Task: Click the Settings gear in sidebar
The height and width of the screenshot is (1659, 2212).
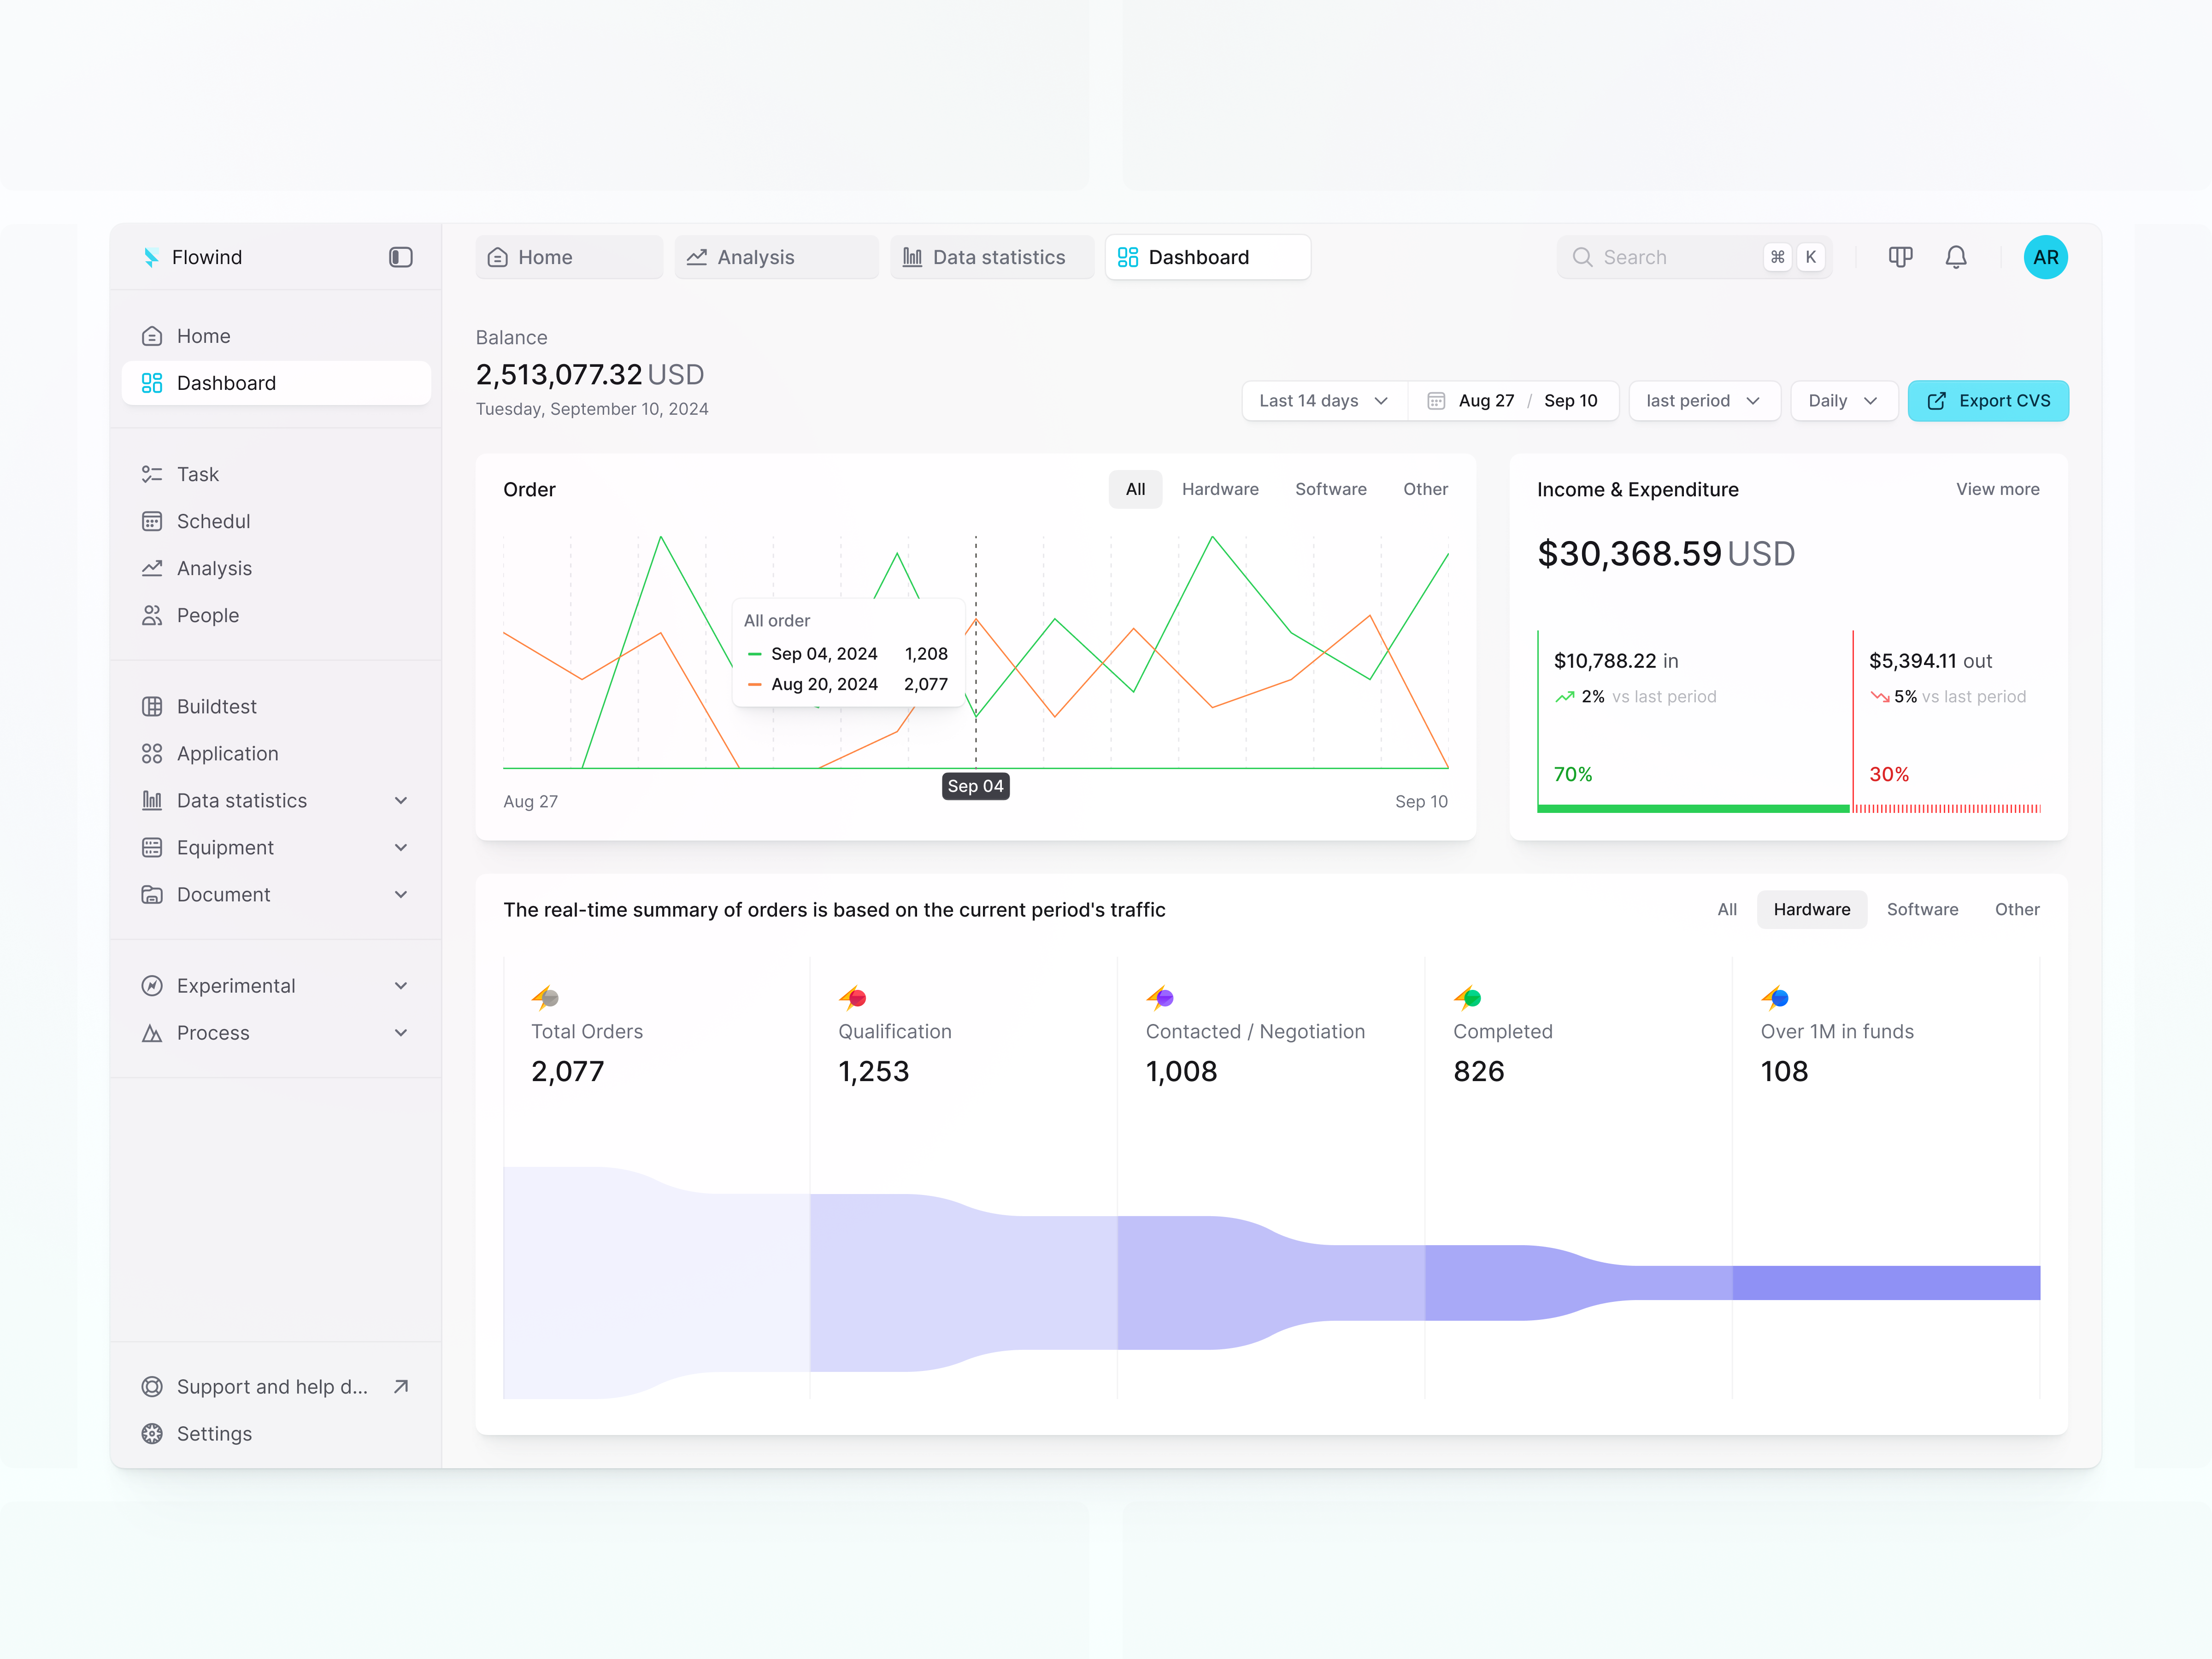Action: [152, 1433]
